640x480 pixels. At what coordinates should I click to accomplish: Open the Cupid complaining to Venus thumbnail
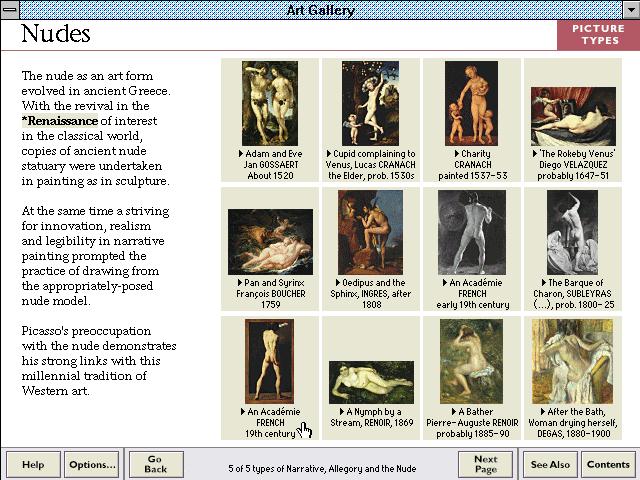[x=371, y=103]
